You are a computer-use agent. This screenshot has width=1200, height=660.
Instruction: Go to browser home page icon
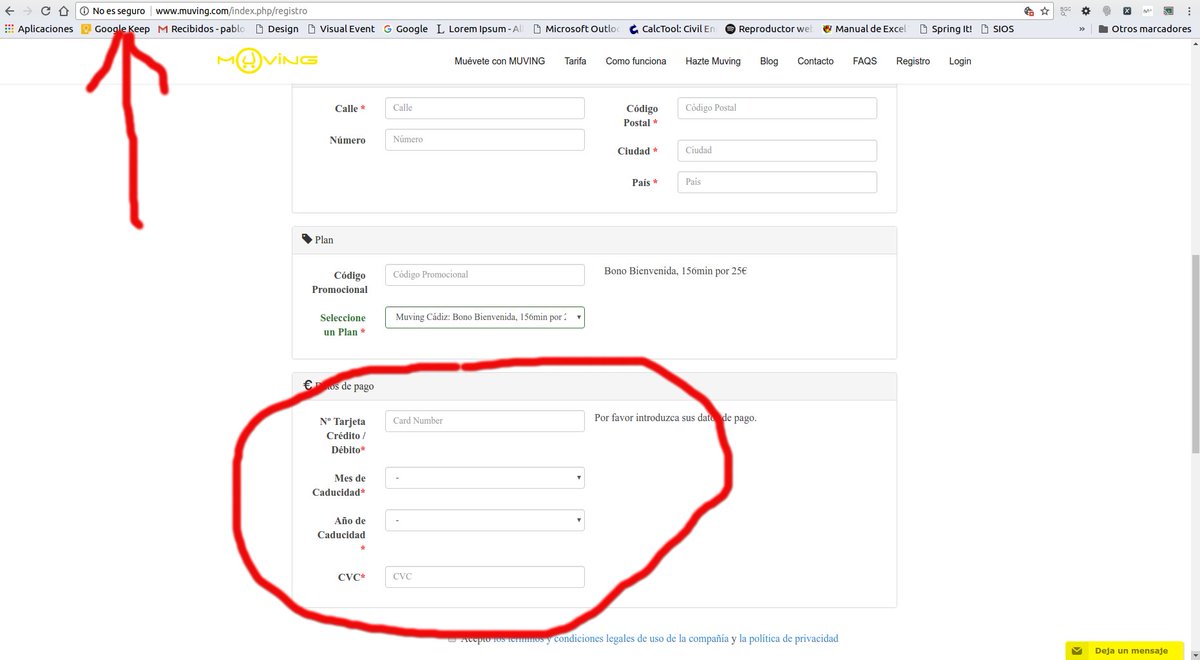click(x=64, y=10)
